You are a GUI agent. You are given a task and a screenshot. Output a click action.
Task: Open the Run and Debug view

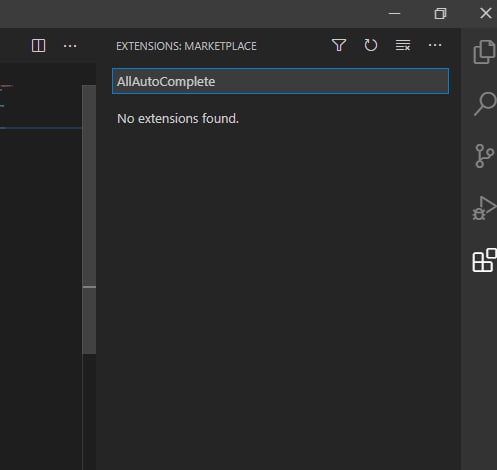click(x=484, y=208)
